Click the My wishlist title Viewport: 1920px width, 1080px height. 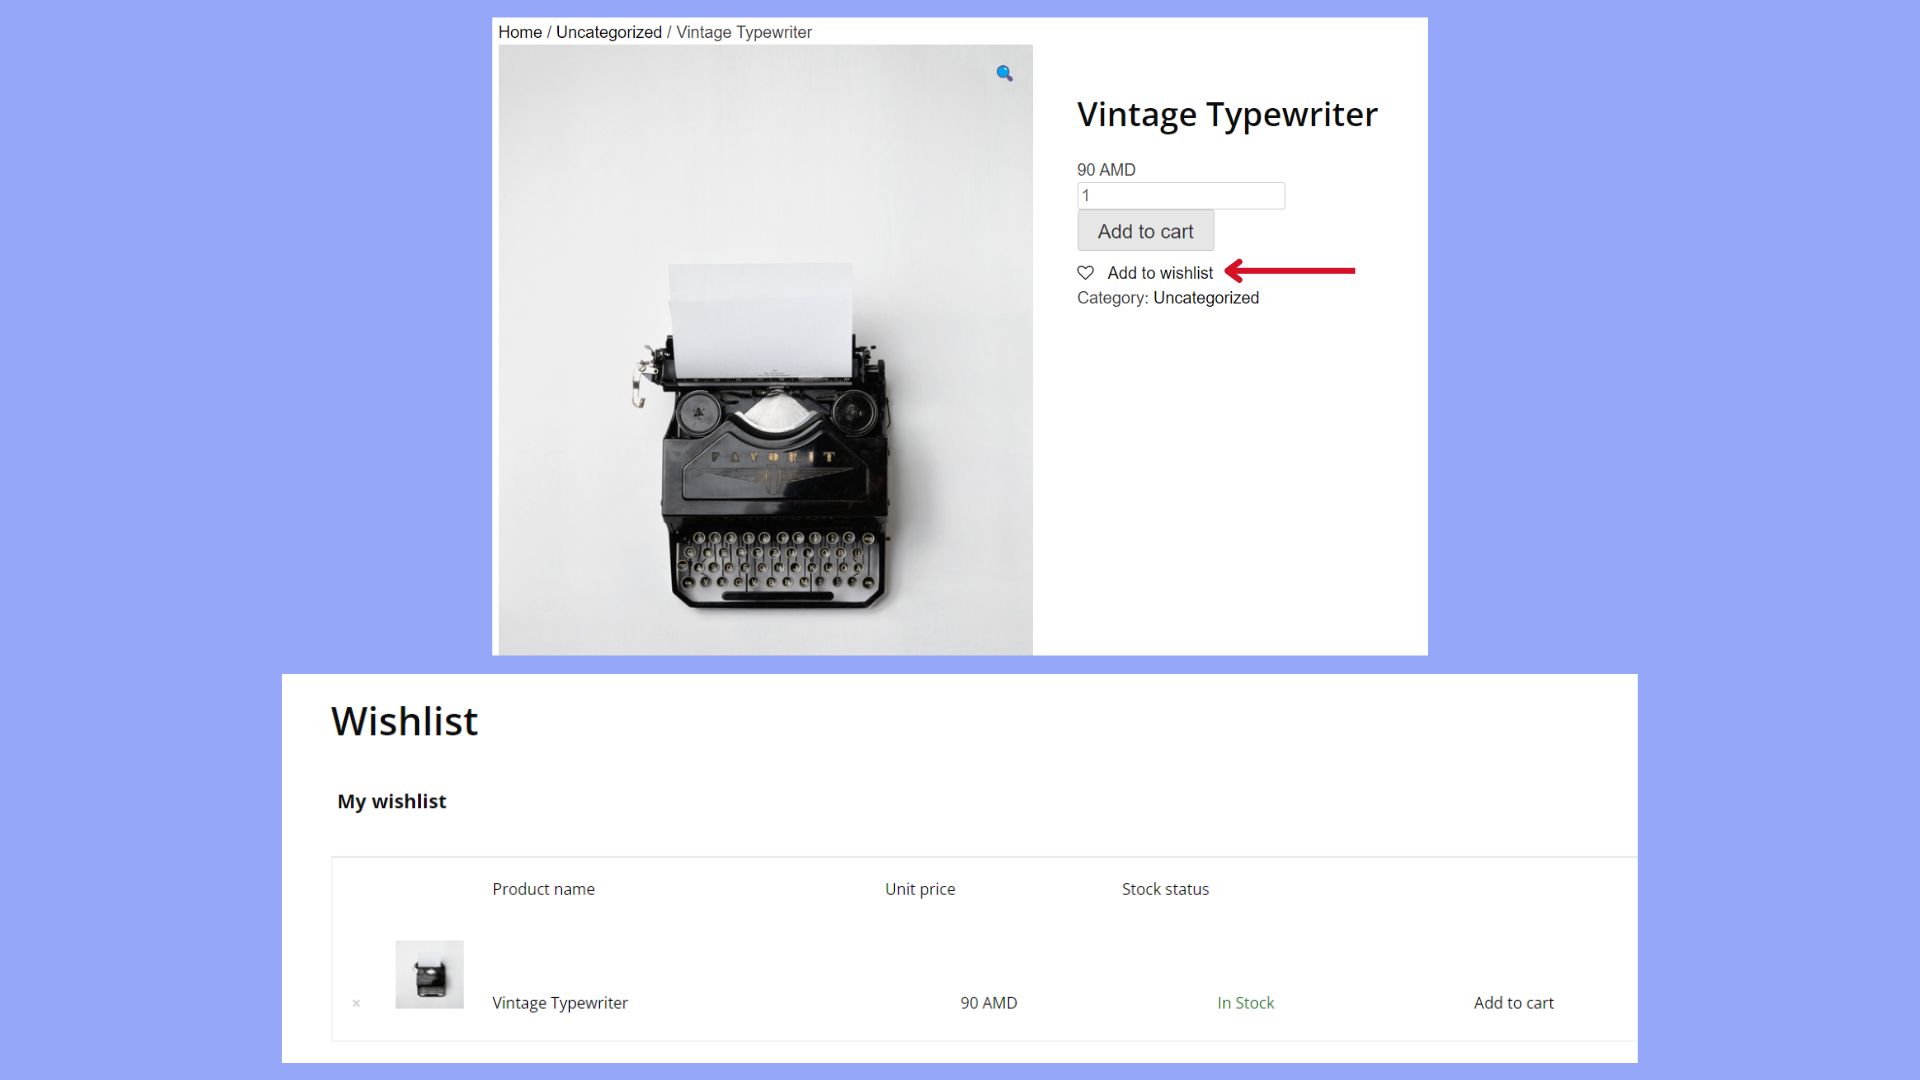(x=391, y=801)
